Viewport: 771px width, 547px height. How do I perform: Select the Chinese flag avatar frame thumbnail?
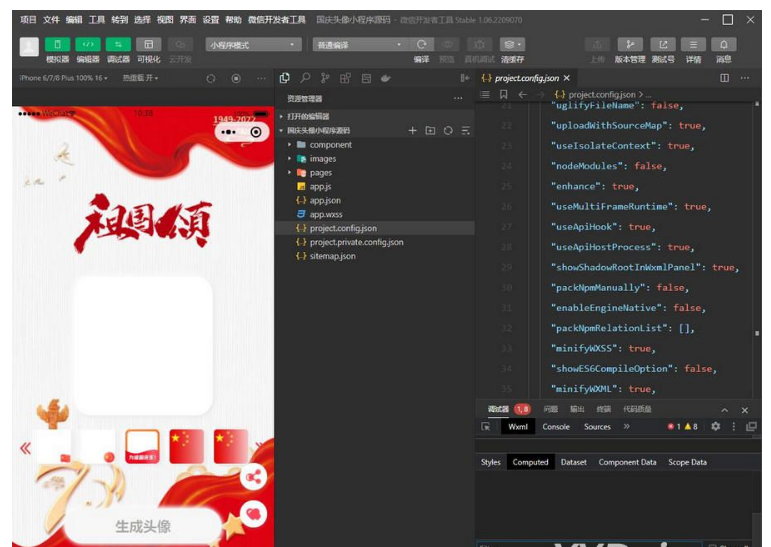click(187, 446)
